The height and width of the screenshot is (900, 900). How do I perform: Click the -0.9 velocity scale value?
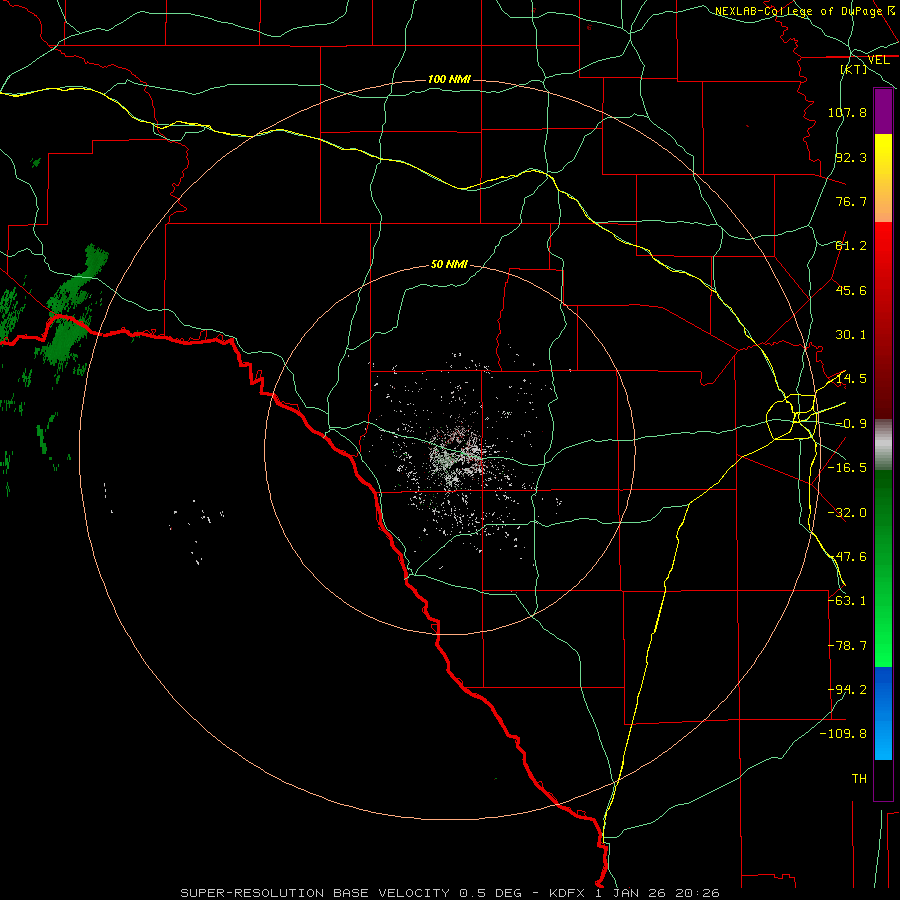click(x=851, y=424)
